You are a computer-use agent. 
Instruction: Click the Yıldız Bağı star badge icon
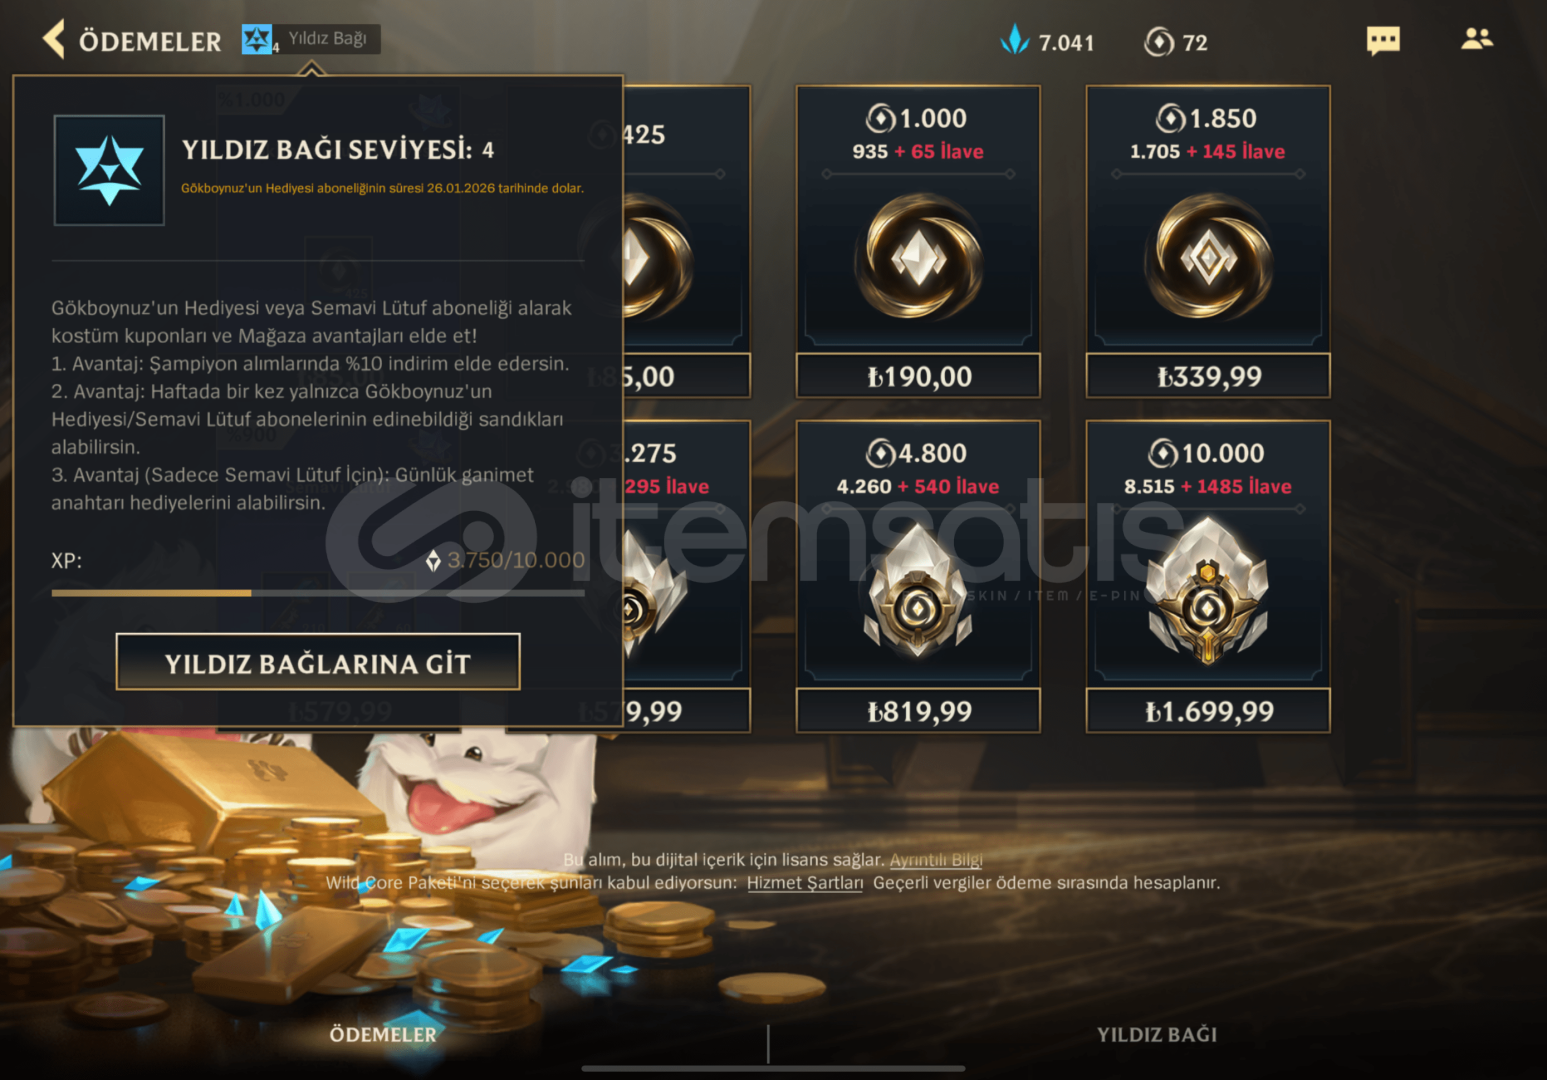tap(257, 40)
